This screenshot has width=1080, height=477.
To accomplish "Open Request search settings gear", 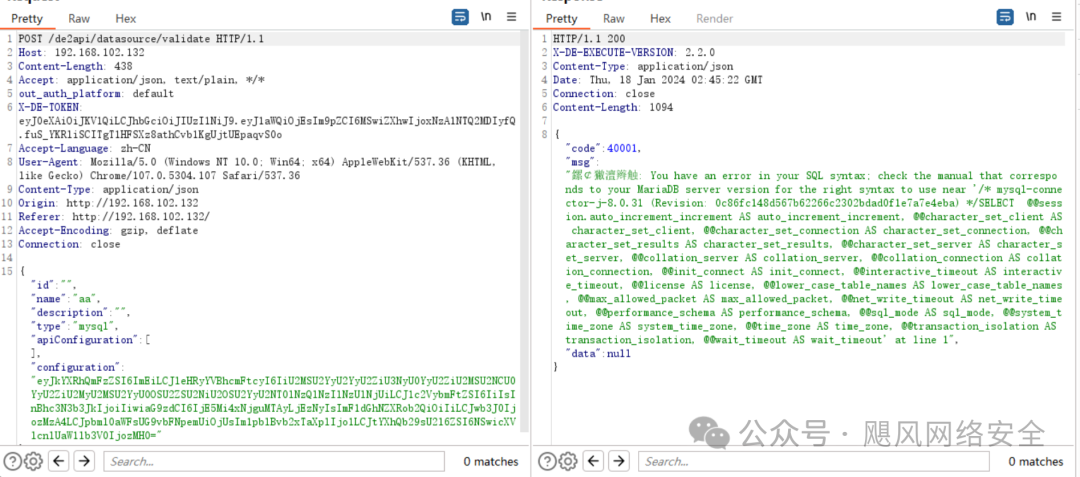I will tap(34, 460).
